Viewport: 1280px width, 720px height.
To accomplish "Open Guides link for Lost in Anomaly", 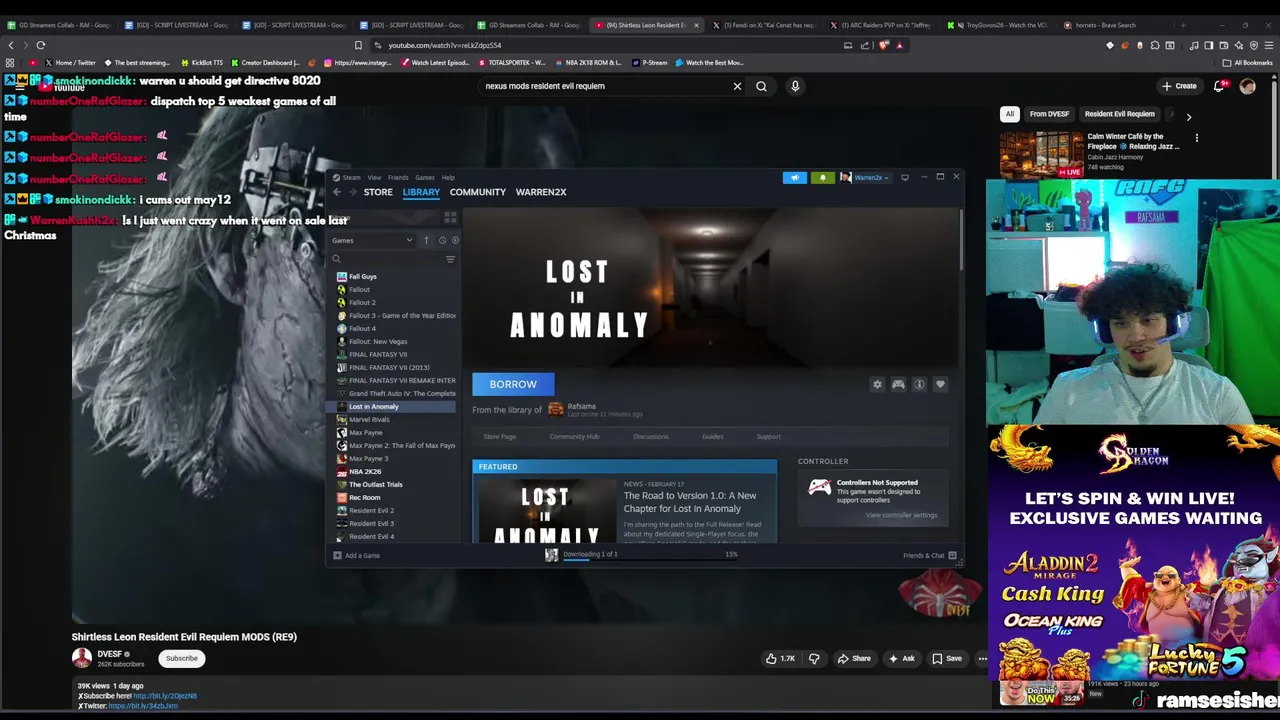I will (x=712, y=437).
